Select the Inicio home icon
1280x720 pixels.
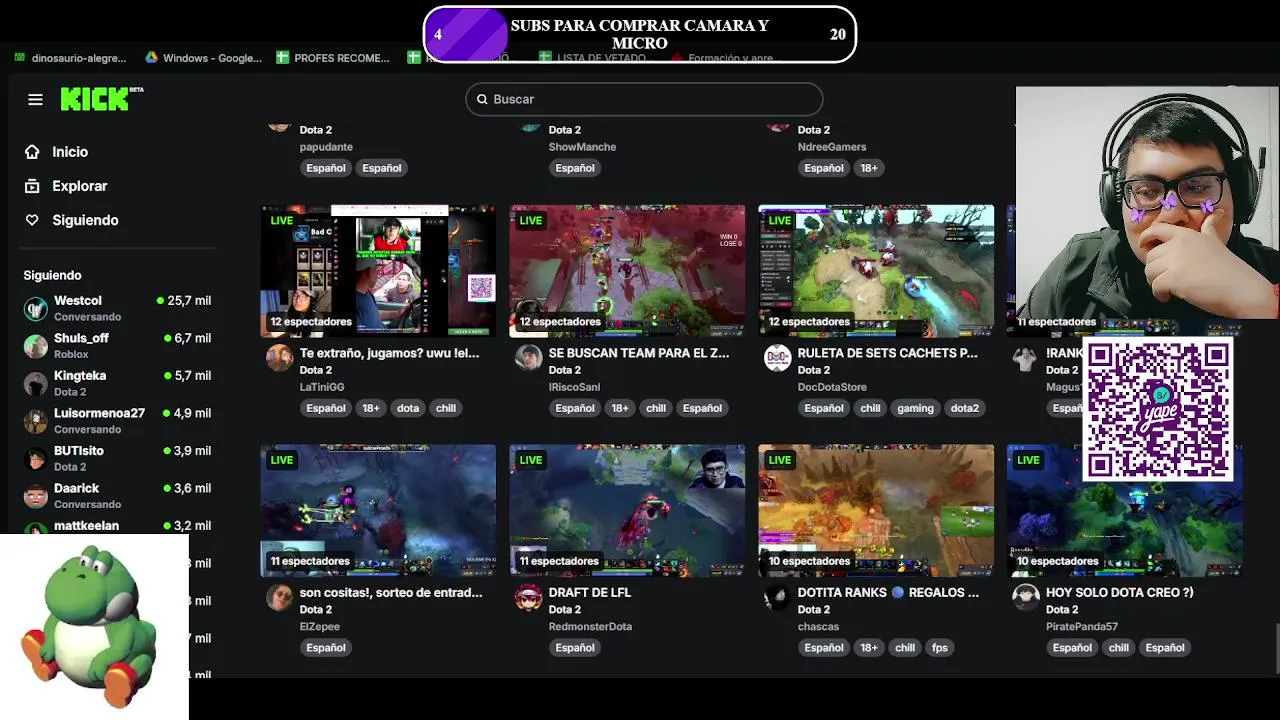32,152
